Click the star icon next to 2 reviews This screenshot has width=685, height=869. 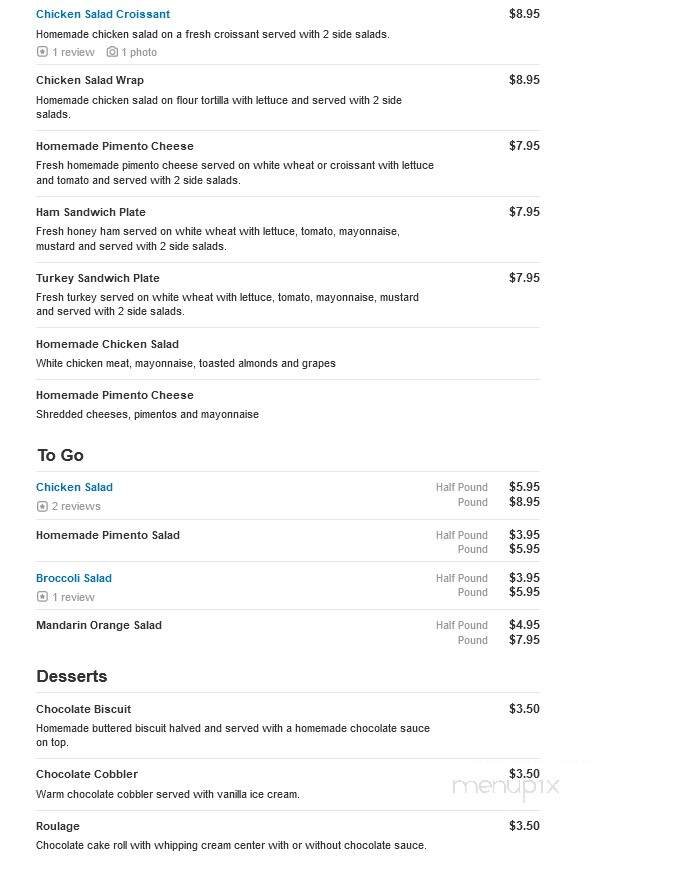click(x=42, y=506)
